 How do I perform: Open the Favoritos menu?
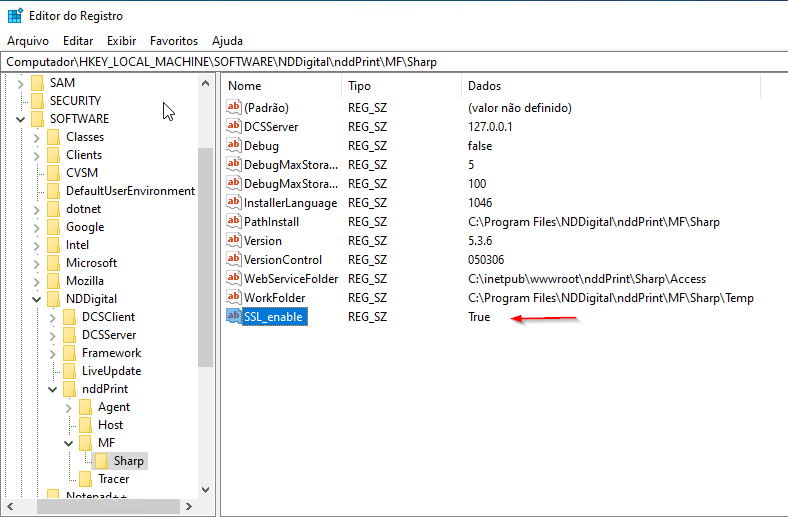[x=174, y=41]
